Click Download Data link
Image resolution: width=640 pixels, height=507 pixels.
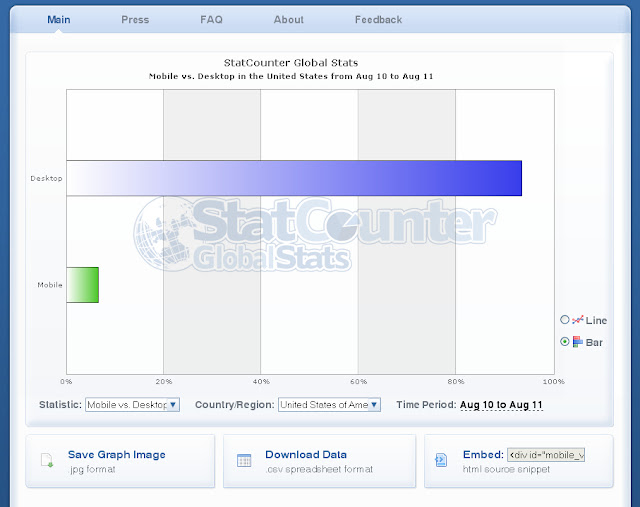coord(306,454)
